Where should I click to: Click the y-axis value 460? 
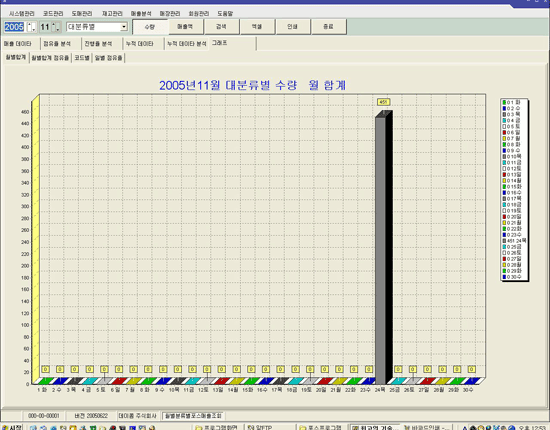click(25, 112)
